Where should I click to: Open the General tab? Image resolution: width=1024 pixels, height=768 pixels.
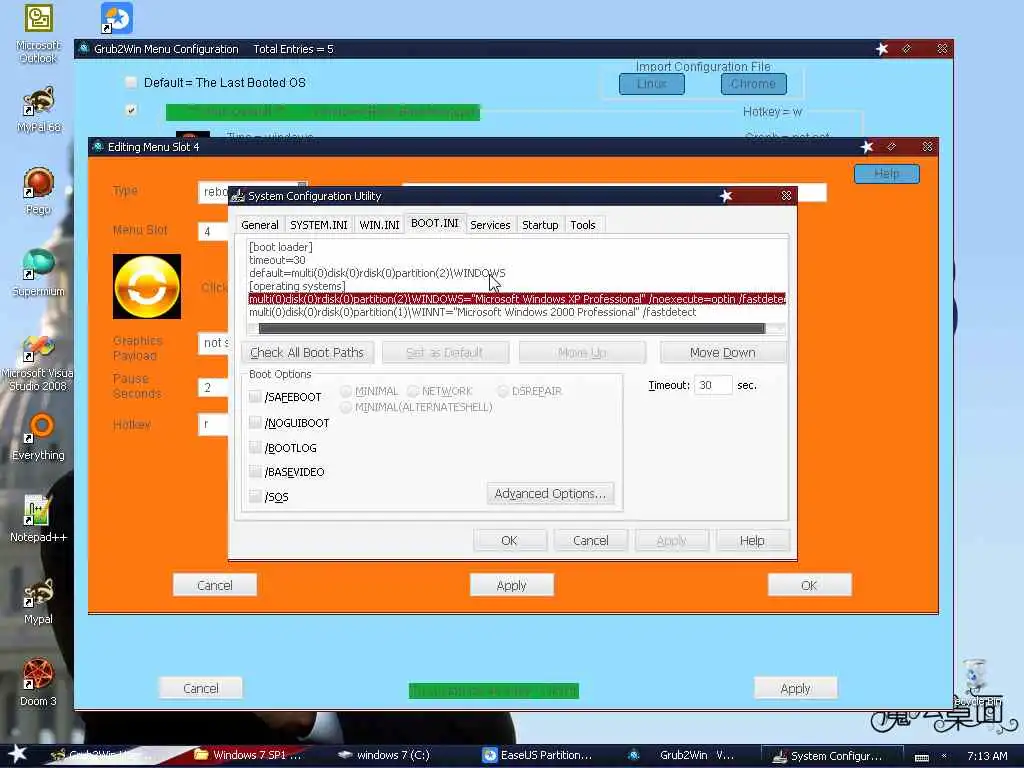[x=259, y=225]
